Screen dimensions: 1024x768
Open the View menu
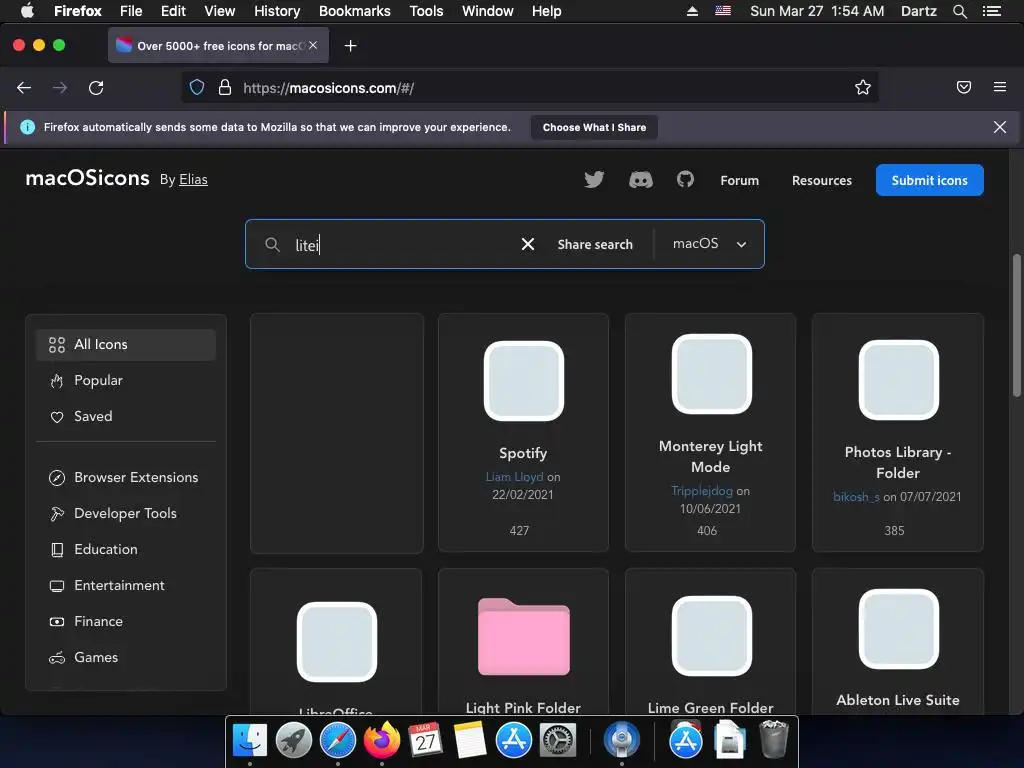tap(219, 11)
